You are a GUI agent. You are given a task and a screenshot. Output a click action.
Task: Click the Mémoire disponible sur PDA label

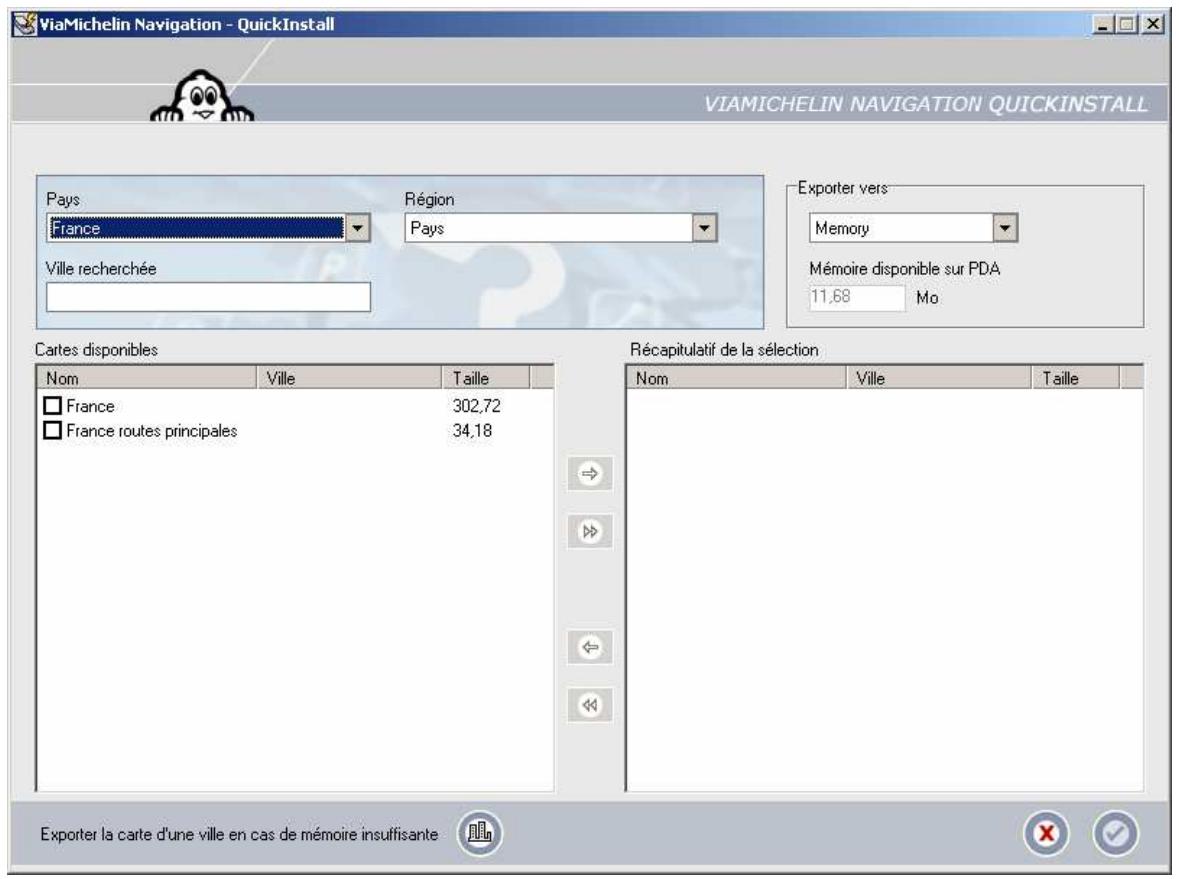coord(905,268)
